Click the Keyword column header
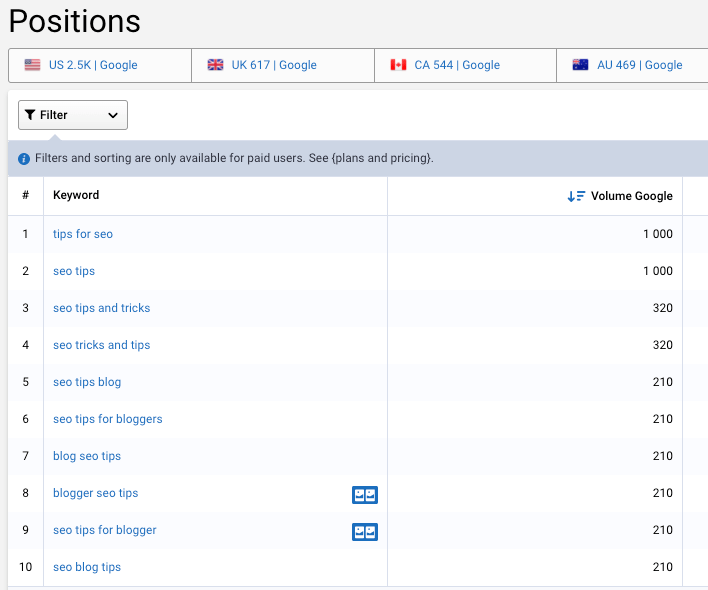708x590 pixels. point(76,195)
